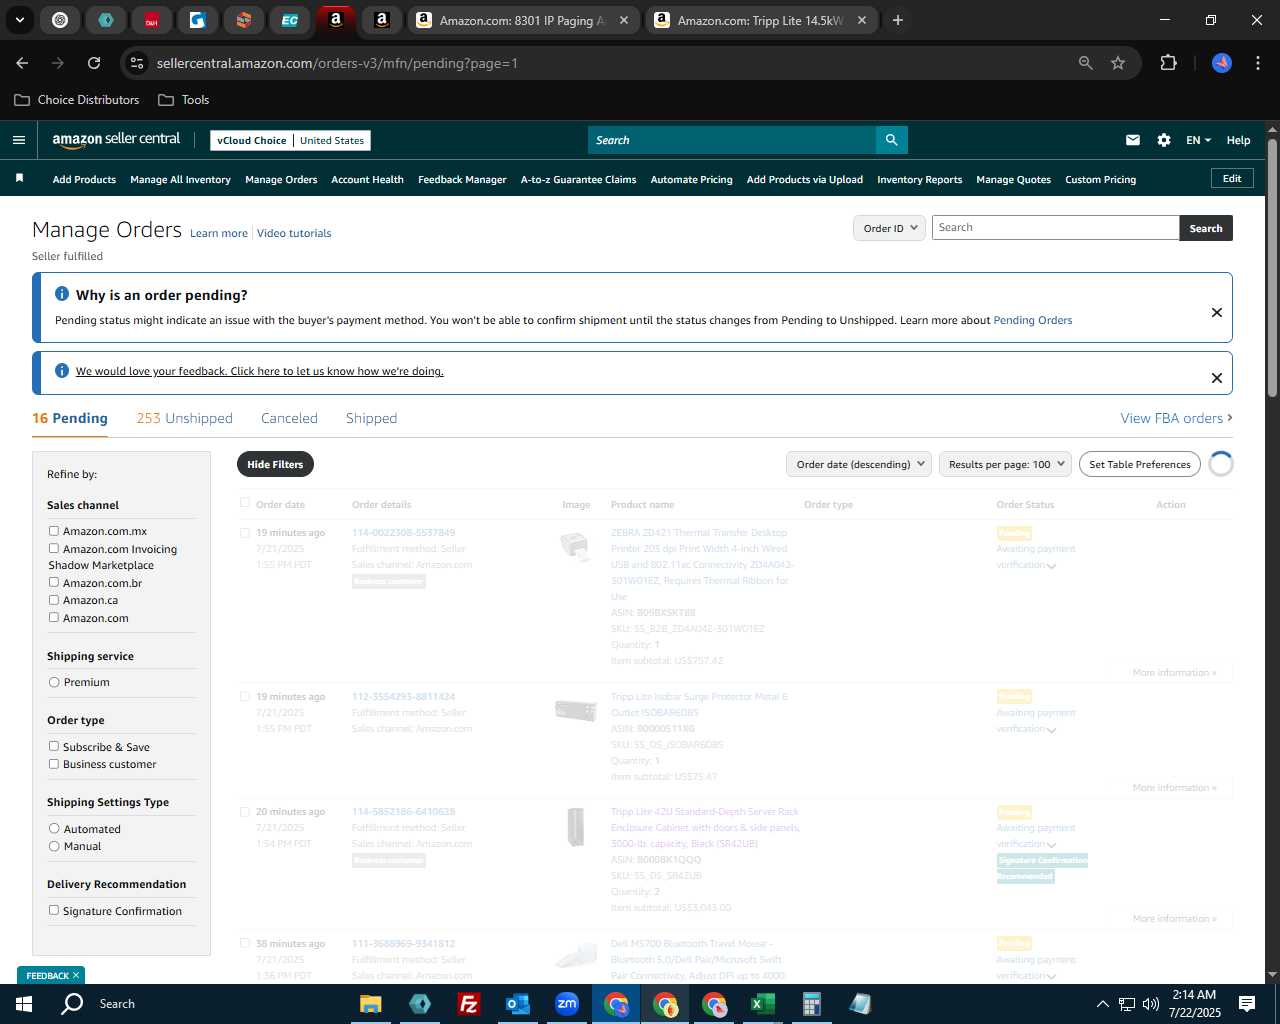Close the feedback request banner

click(1217, 378)
